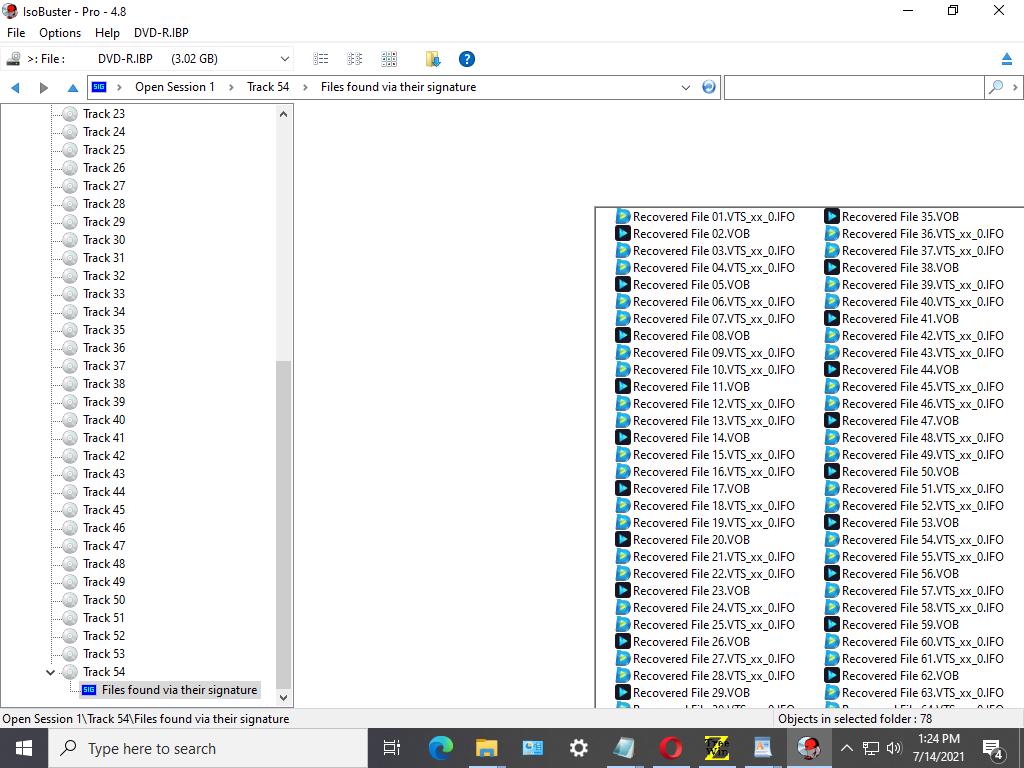Select Track 36 in the tree

104,348
